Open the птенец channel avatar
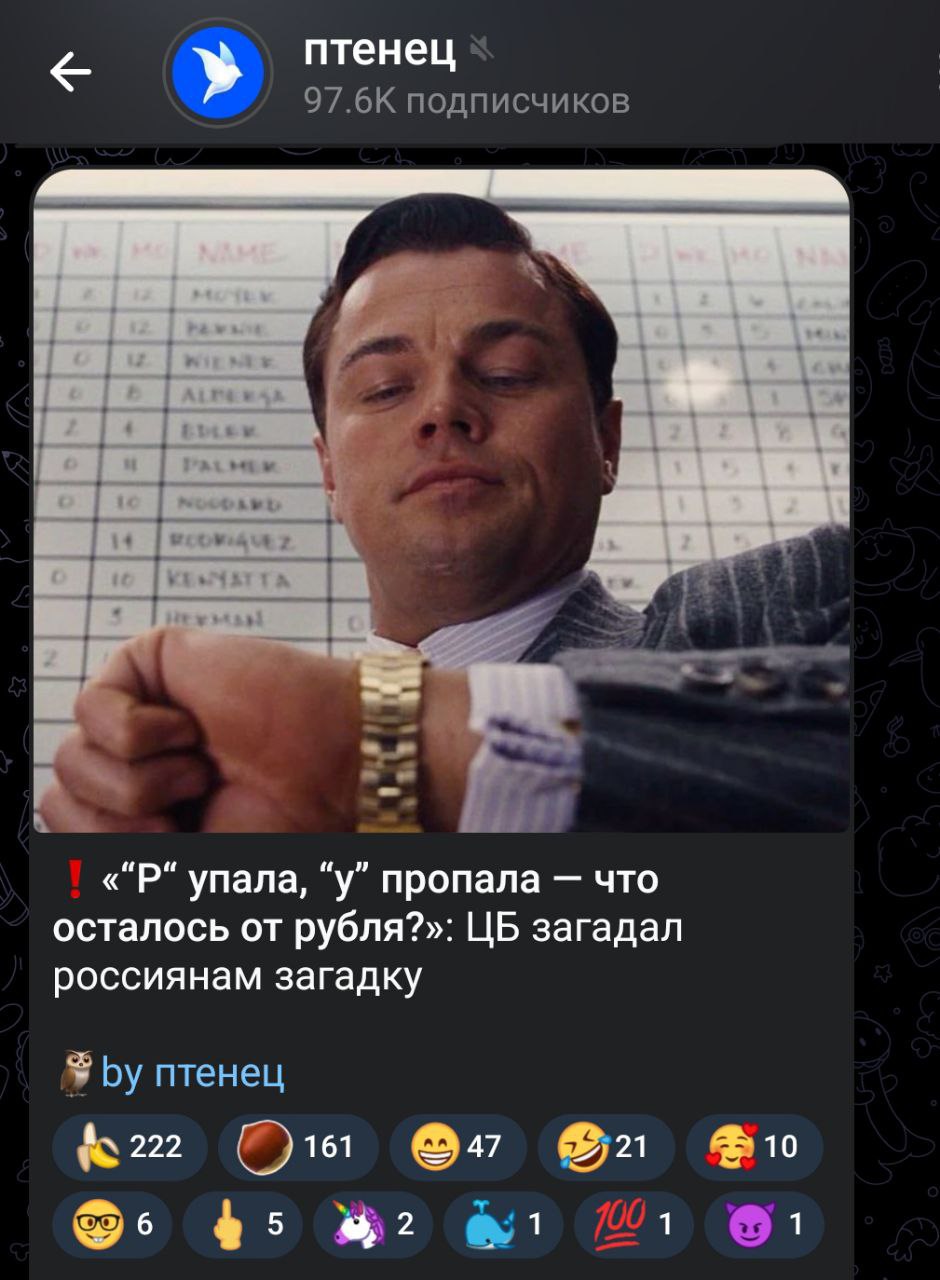Screen dimensions: 940x1280 tap(218, 73)
